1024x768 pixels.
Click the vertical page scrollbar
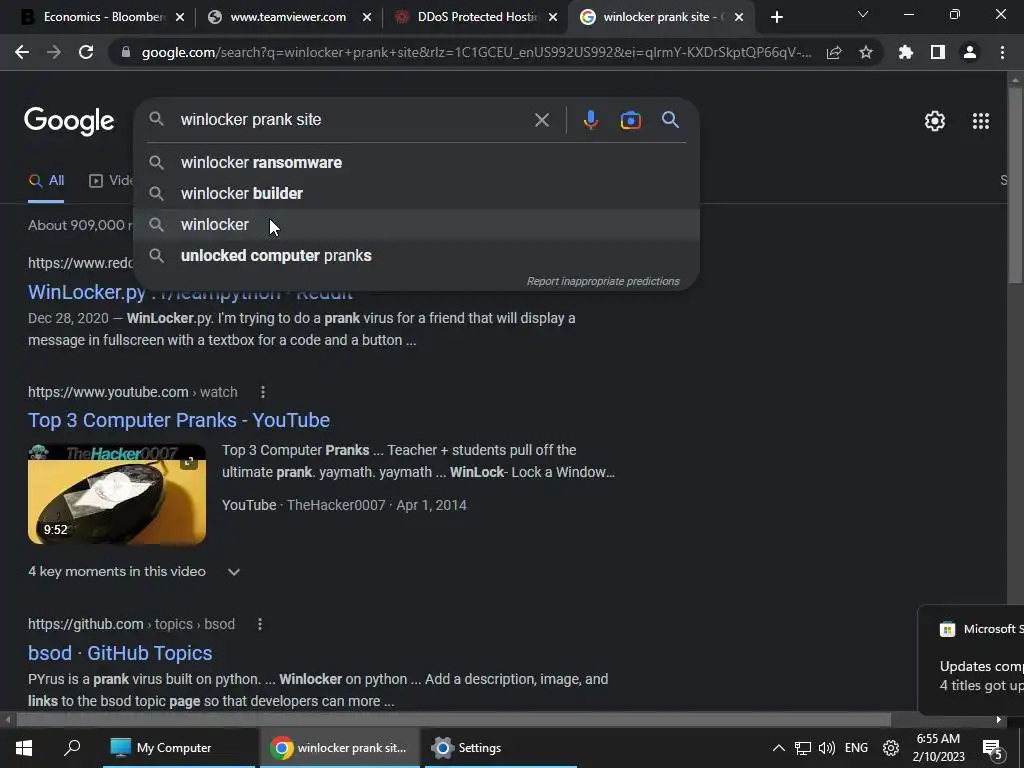[1015, 185]
